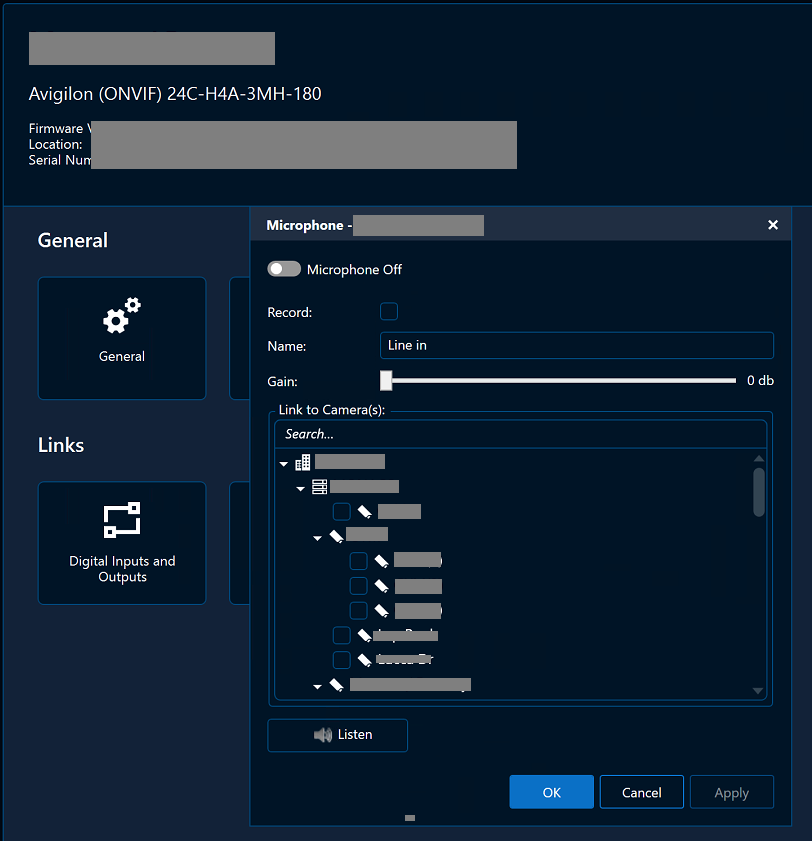Click the server rack icon in tree
This screenshot has width=812, height=841.
[x=319, y=487]
